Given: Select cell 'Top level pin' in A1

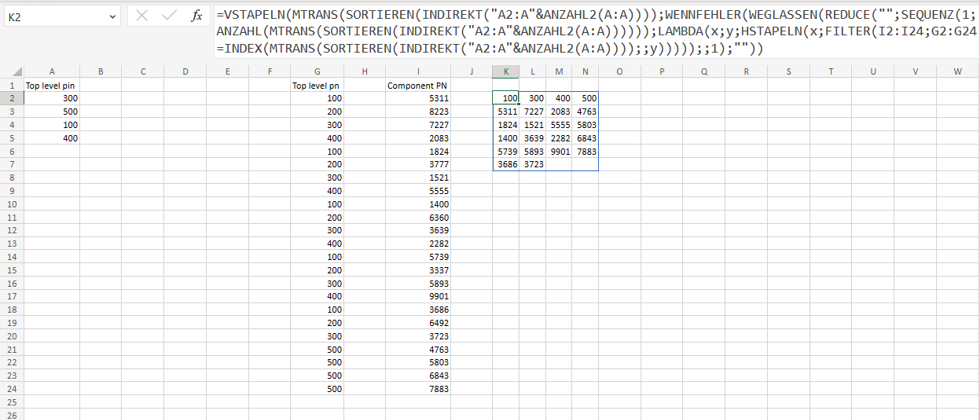Looking at the screenshot, I should click(52, 85).
